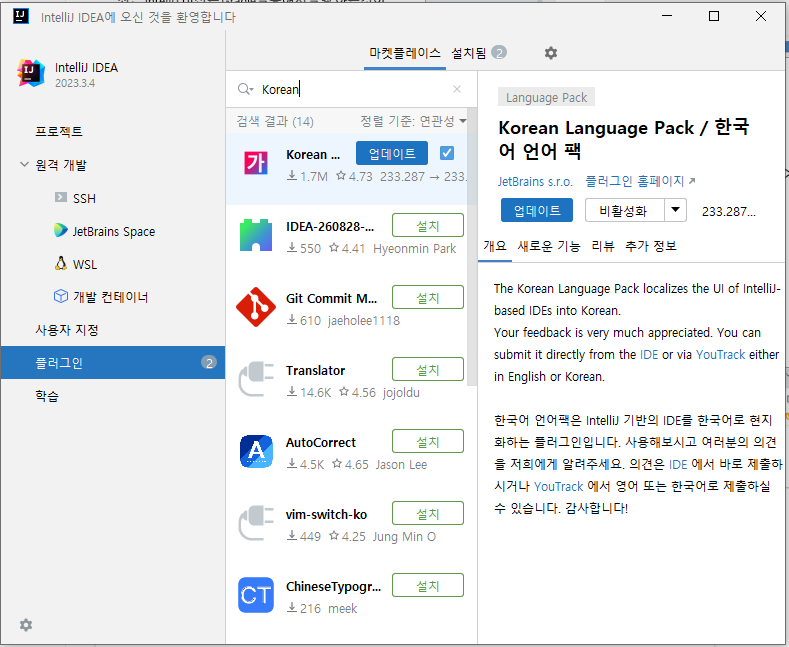This screenshot has width=789, height=647.
Task: Click the IDE link in English description
Action: coord(649,355)
